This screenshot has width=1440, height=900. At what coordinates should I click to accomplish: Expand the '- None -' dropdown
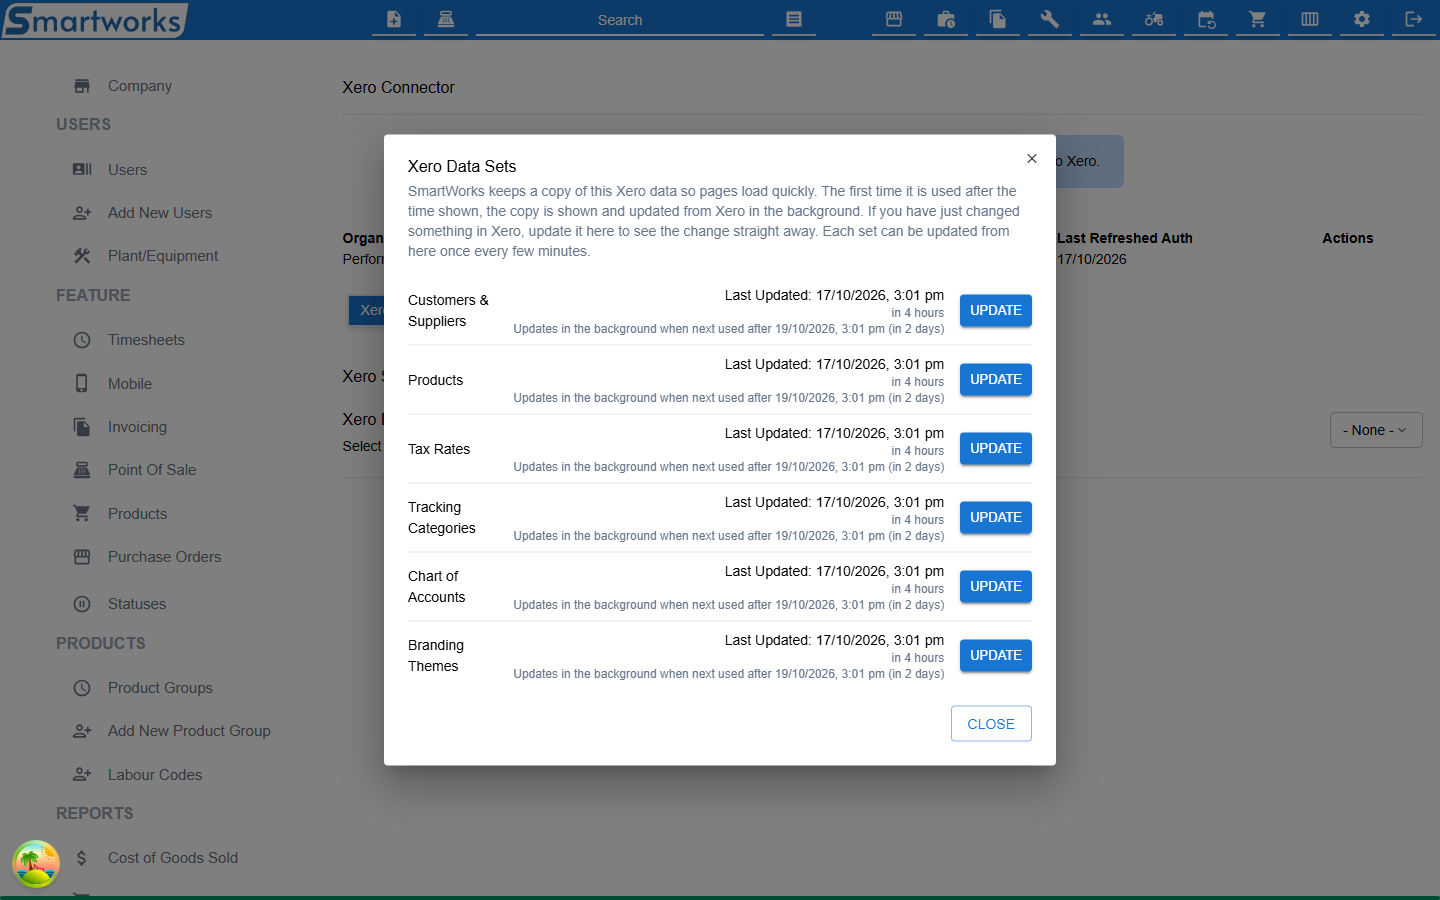(x=1376, y=430)
